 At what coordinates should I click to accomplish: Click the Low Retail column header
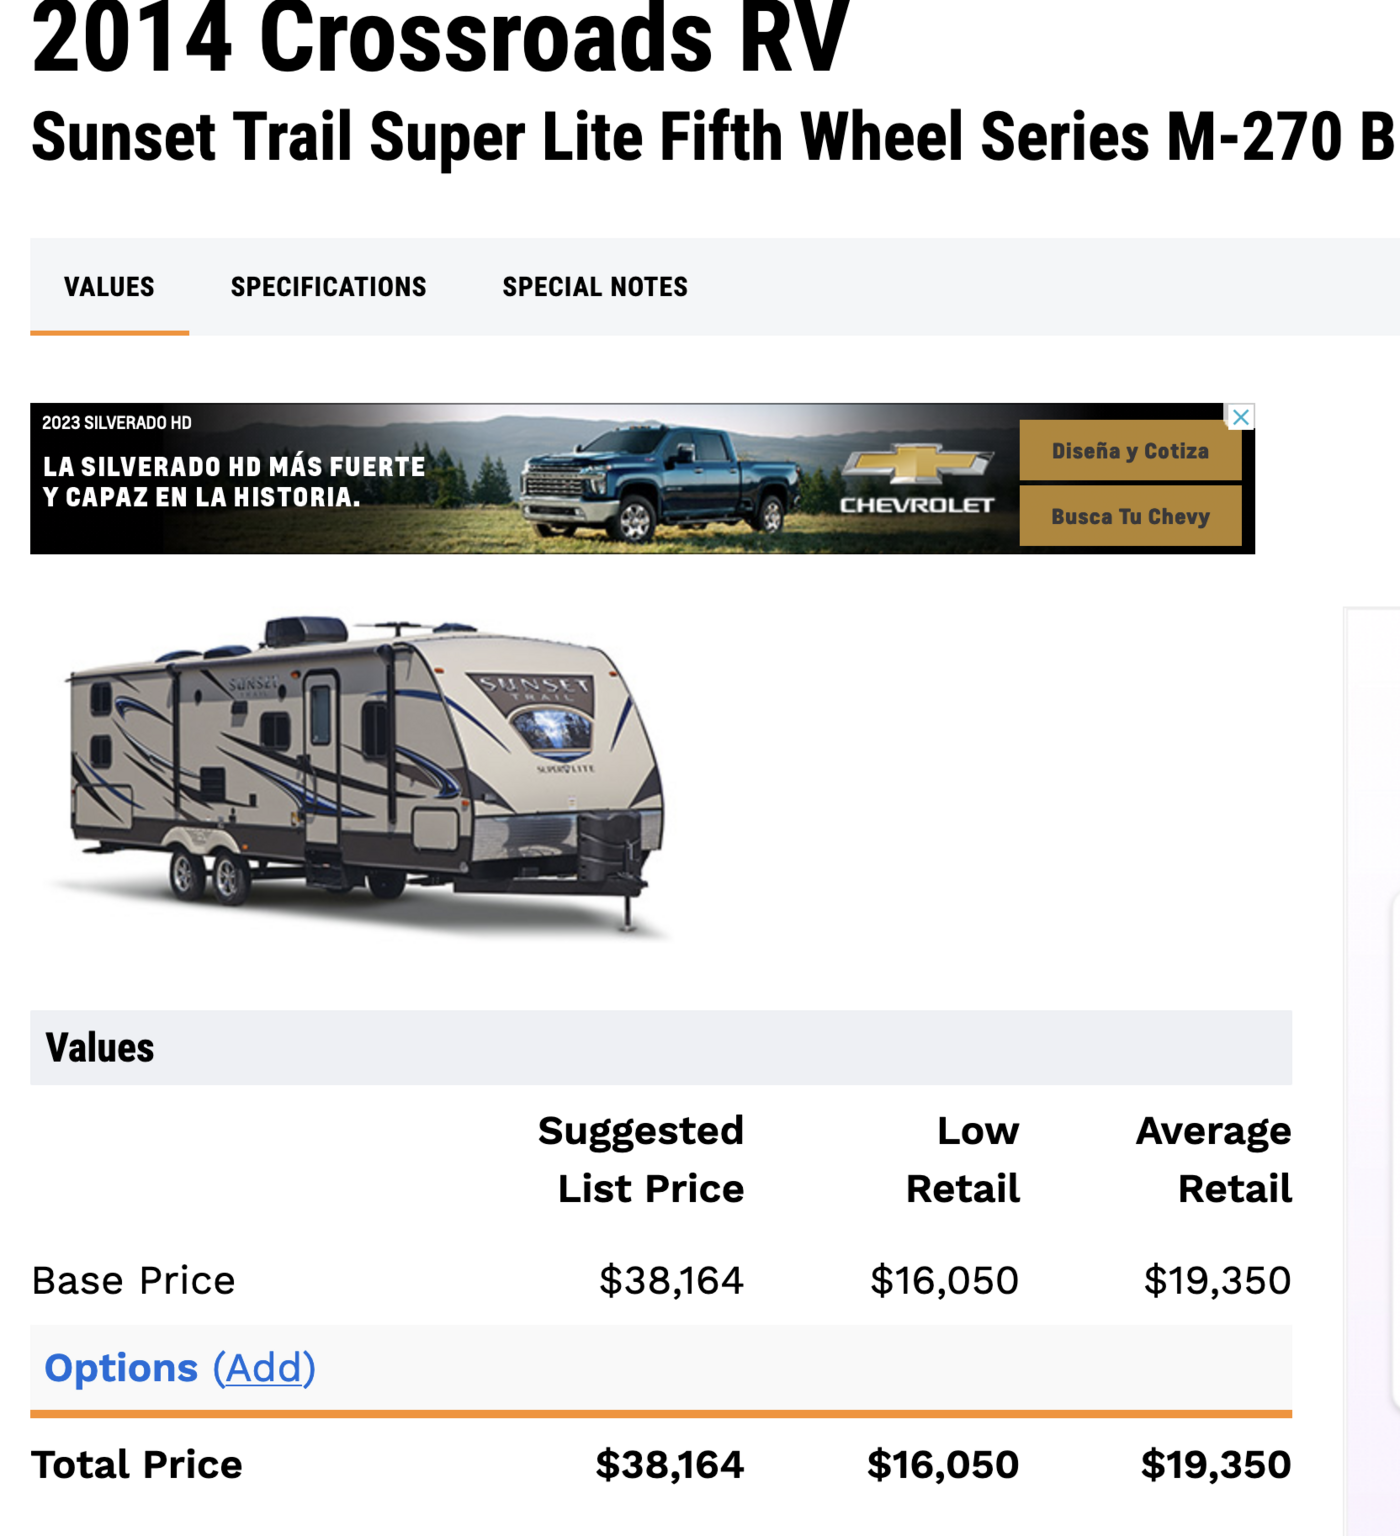tap(963, 1159)
